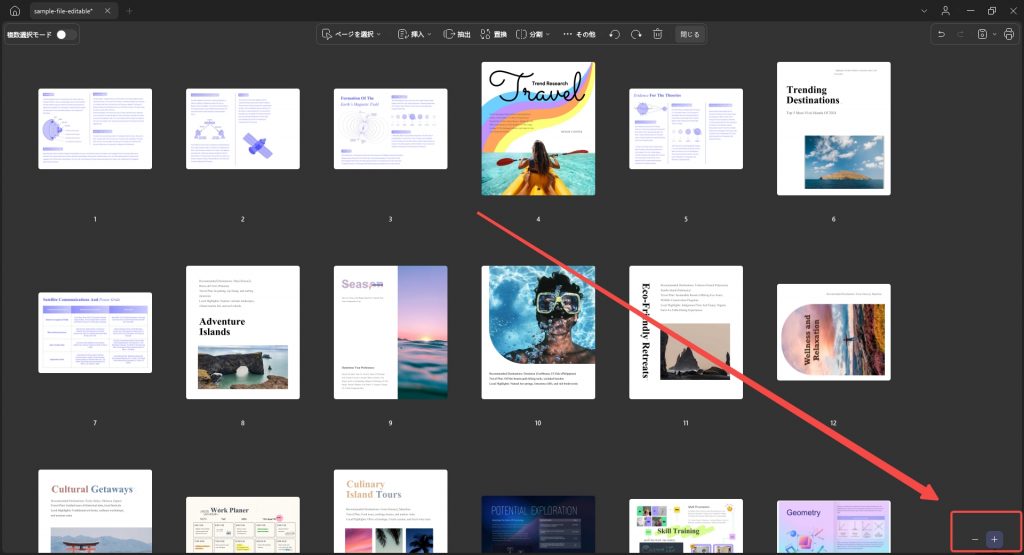The height and width of the screenshot is (555, 1024).
Task: Open the ページを選択 dropdown
Action: 351,35
